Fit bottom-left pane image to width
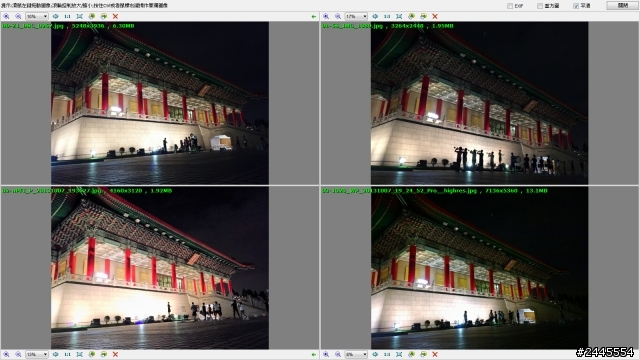Viewport: 640px width, 360px height. coord(56,354)
